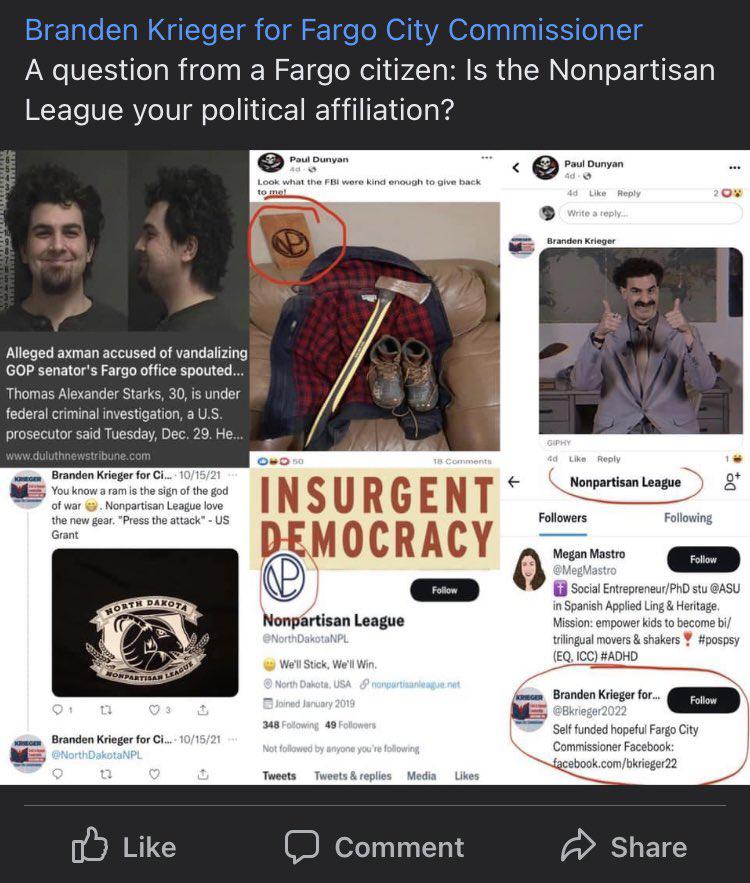Image resolution: width=750 pixels, height=883 pixels.
Task: Tap the thumbs-up Like icon
Action: point(90,845)
